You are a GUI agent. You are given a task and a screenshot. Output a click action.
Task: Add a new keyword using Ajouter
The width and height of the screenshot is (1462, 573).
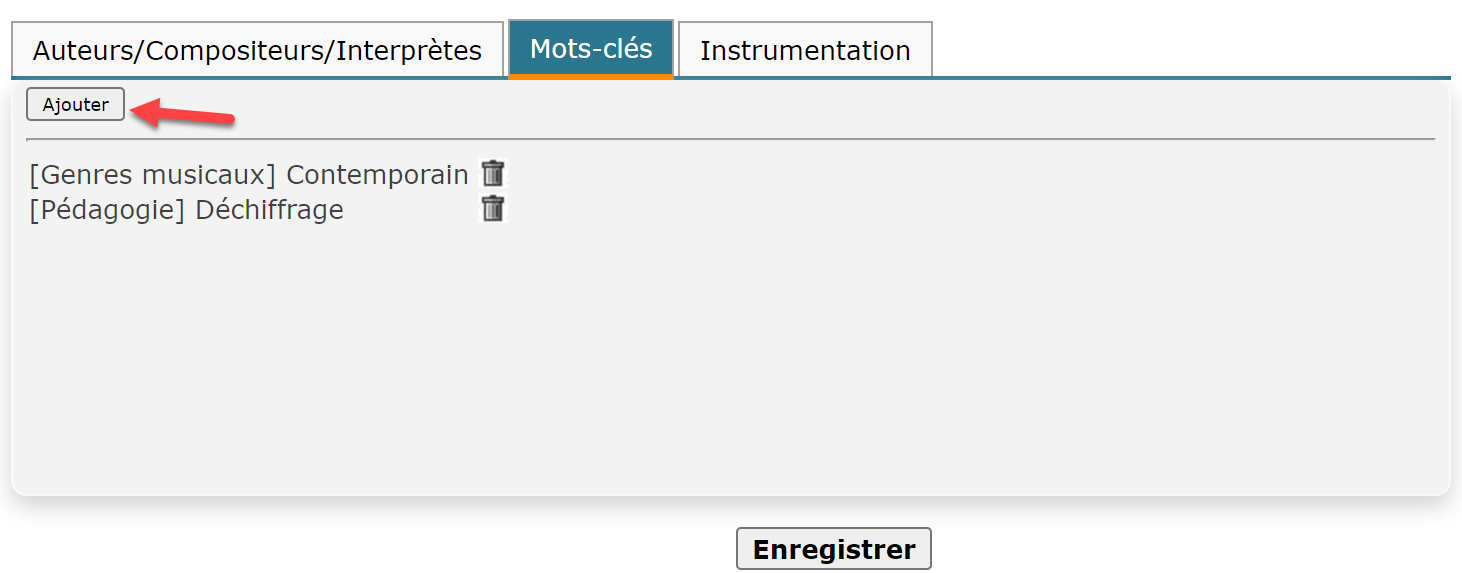click(x=76, y=104)
